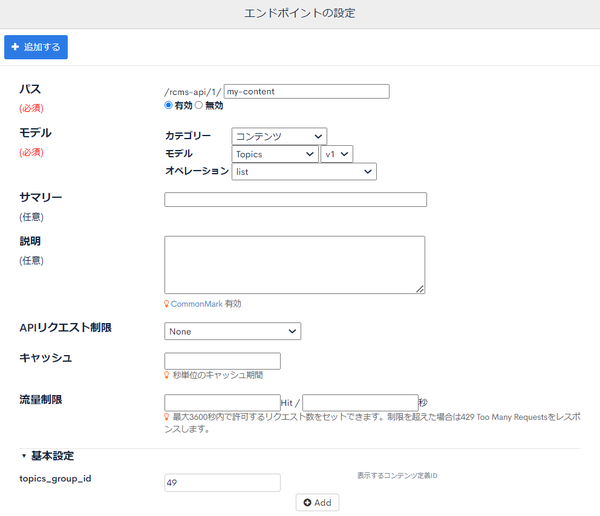Select the 有効 radio button
Screen dimensions: 600x516
click(x=168, y=105)
